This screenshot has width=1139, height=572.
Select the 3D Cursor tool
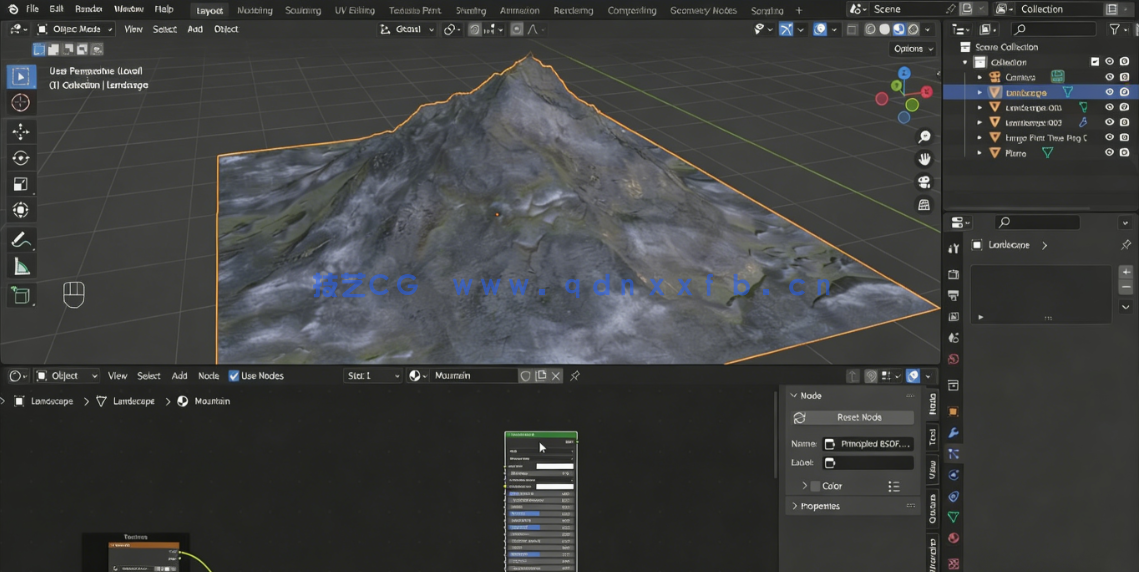pyautogui.click(x=21, y=103)
